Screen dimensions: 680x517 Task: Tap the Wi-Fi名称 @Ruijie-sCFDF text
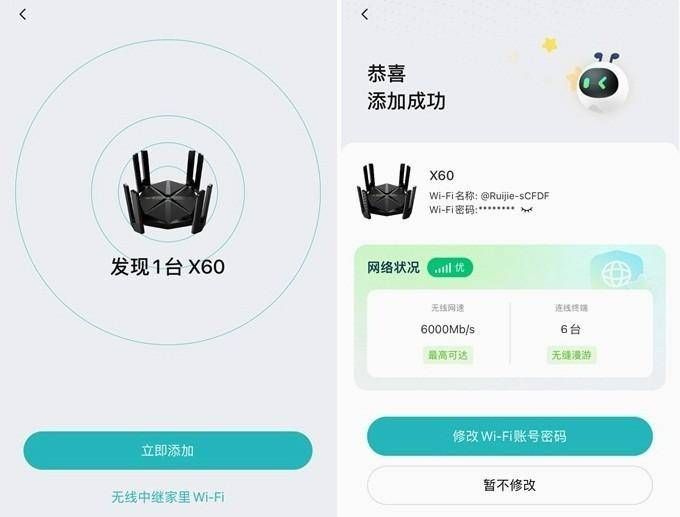click(489, 196)
